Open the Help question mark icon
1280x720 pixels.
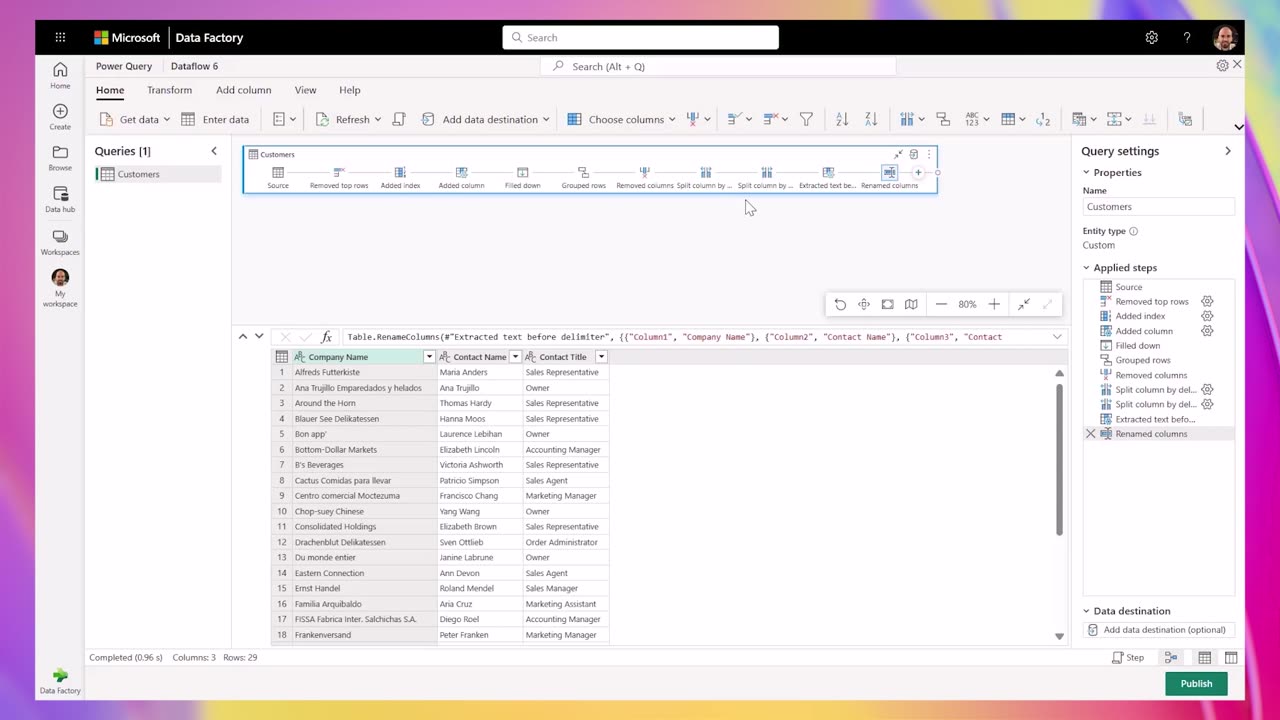click(x=1187, y=37)
